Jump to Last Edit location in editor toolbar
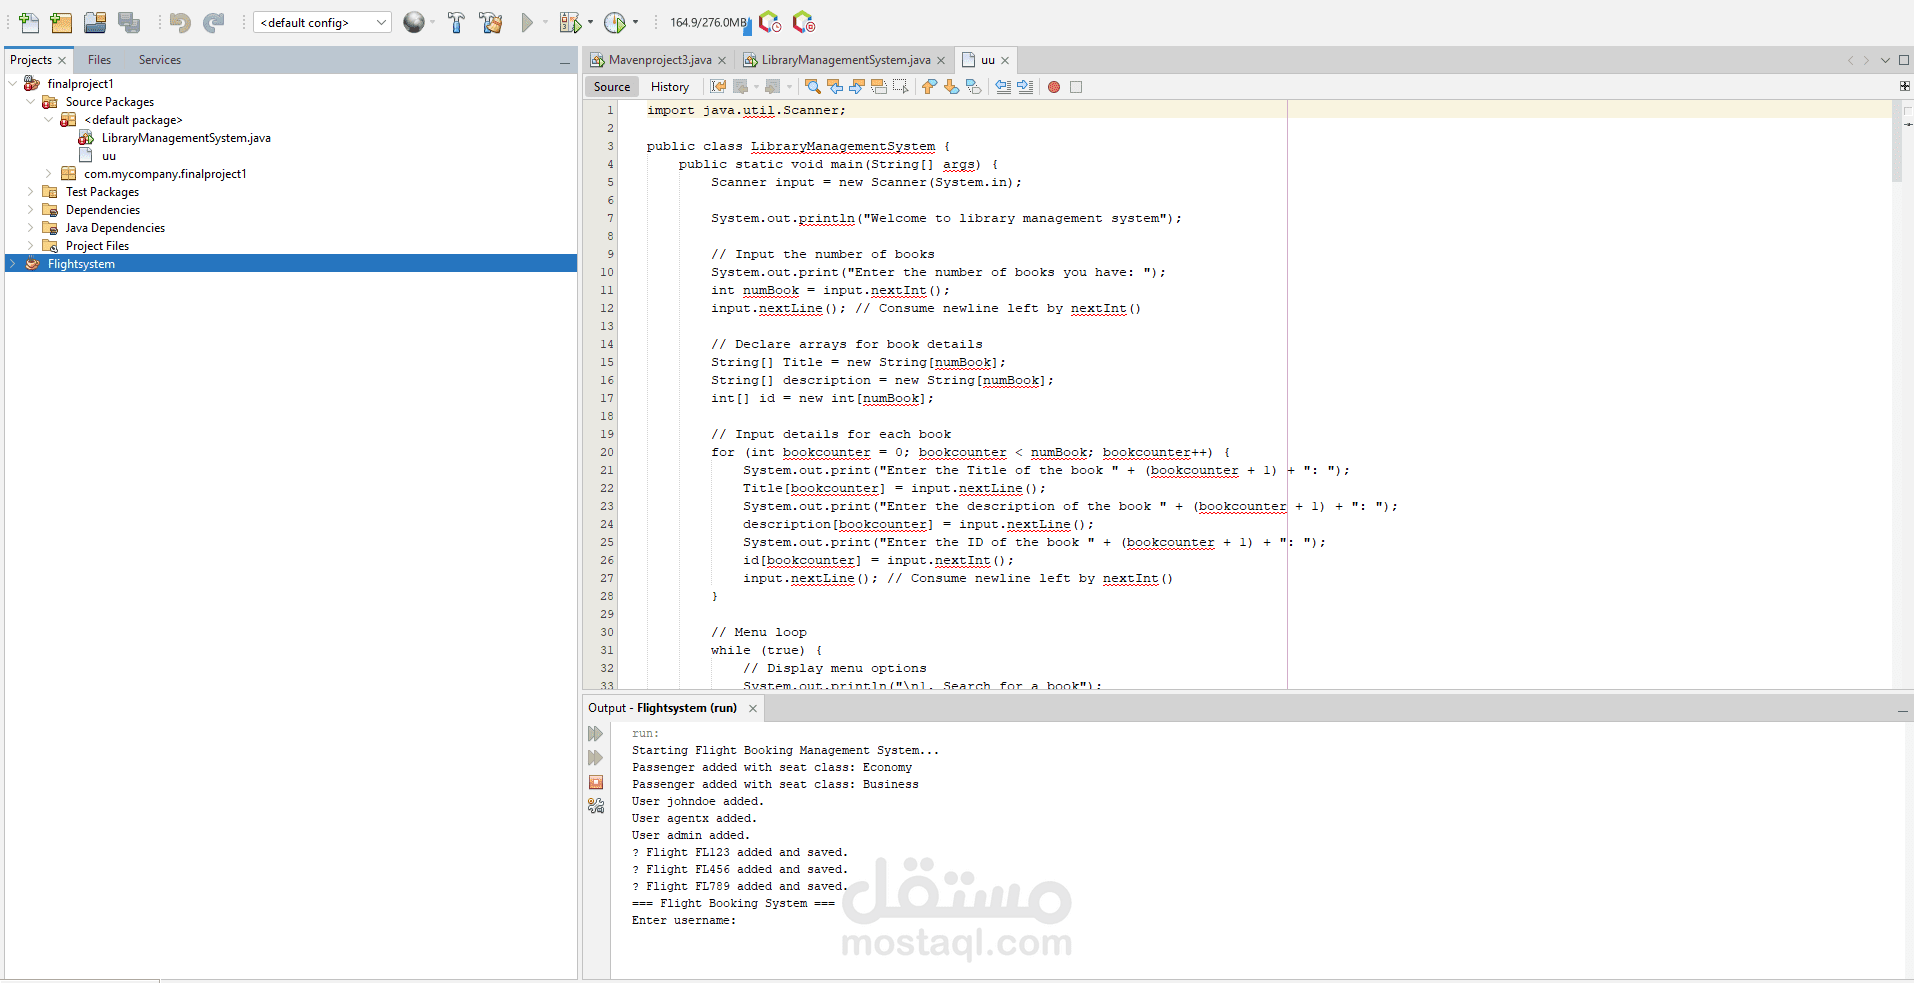 point(718,87)
